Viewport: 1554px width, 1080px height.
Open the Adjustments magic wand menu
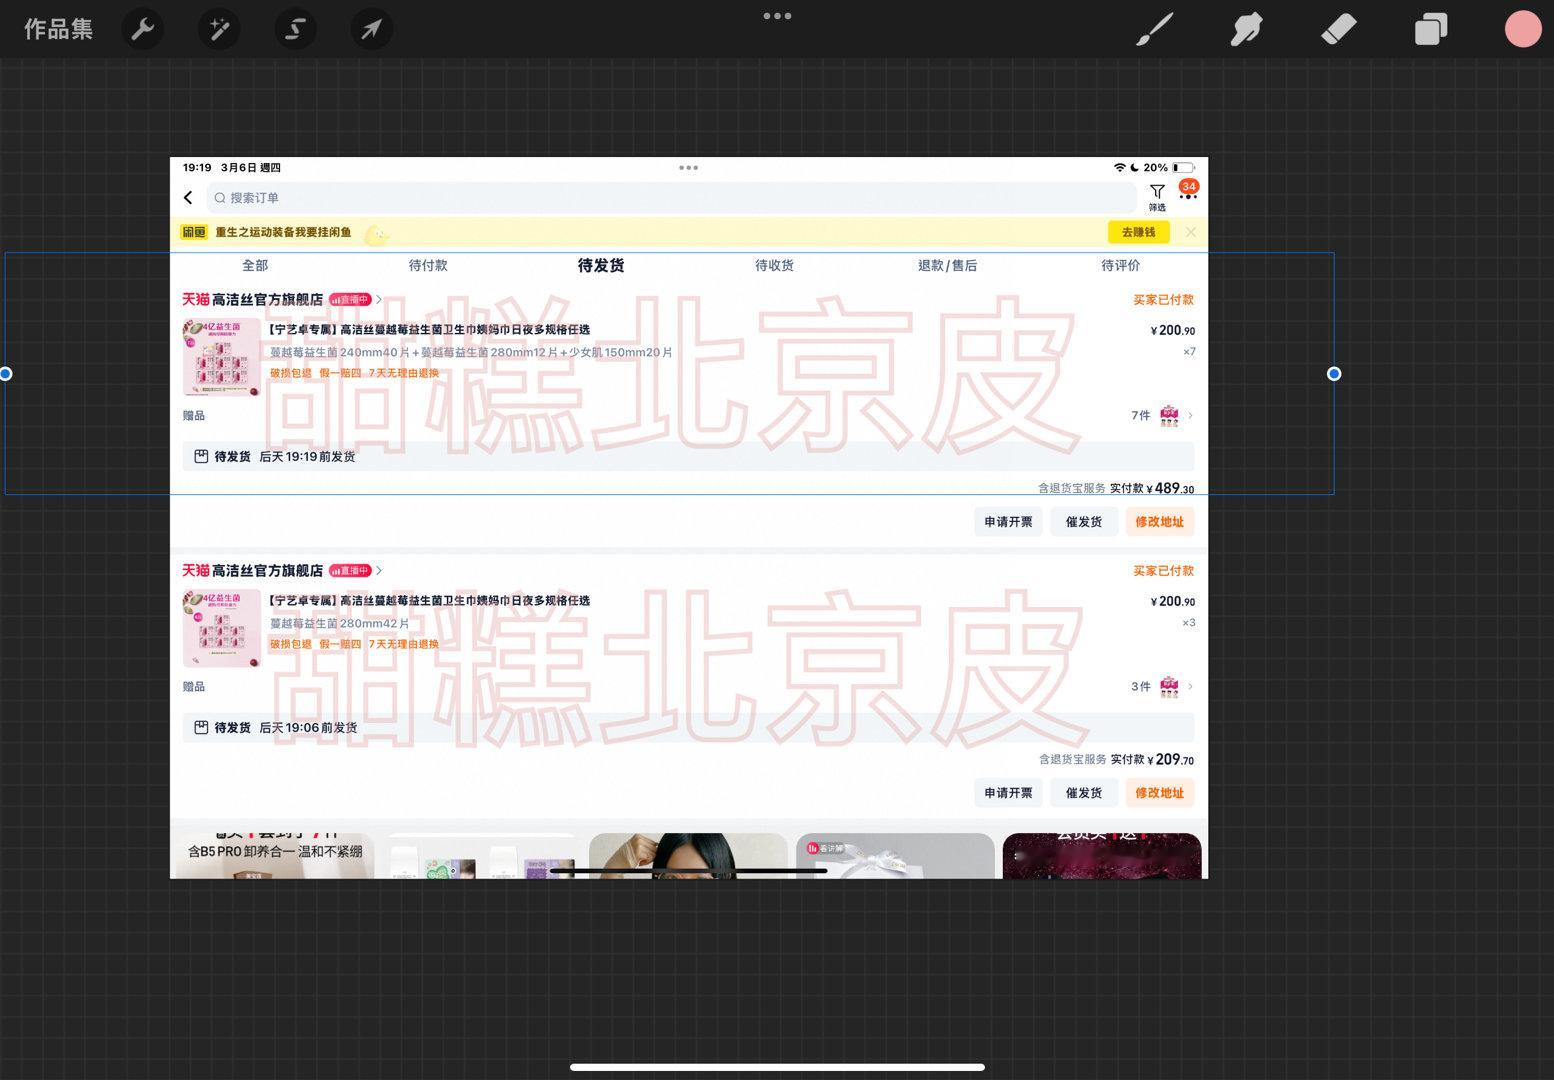click(219, 29)
